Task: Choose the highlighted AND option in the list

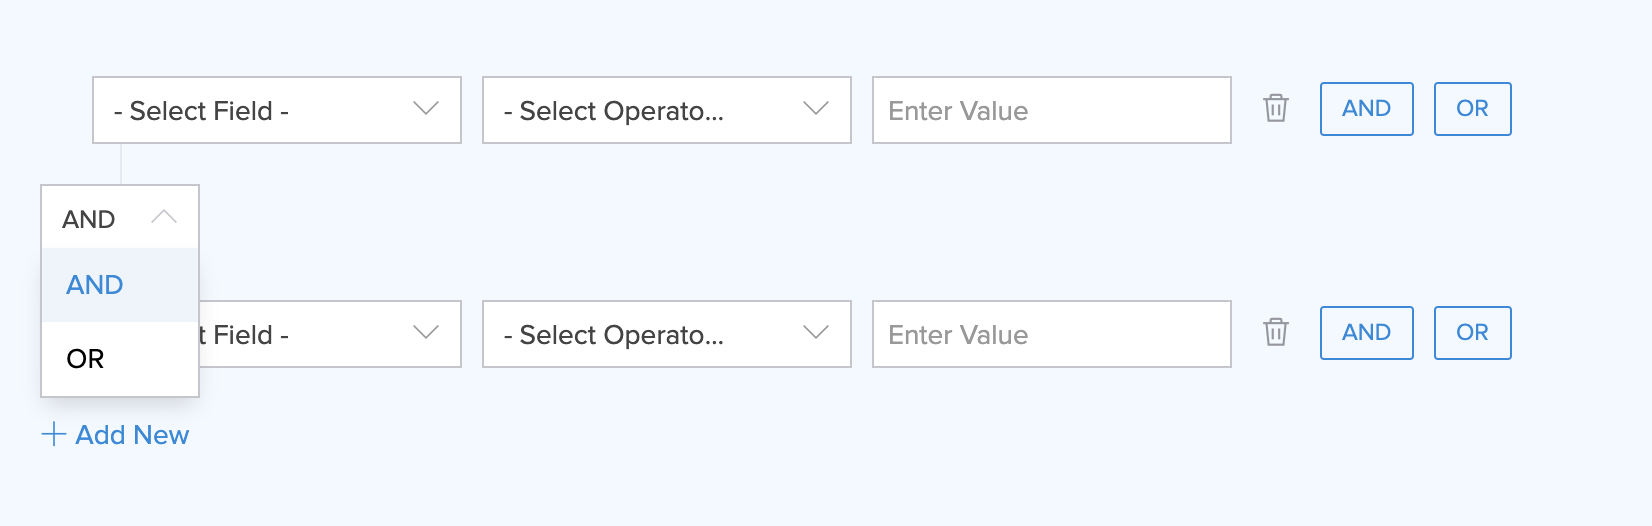Action: (x=95, y=285)
